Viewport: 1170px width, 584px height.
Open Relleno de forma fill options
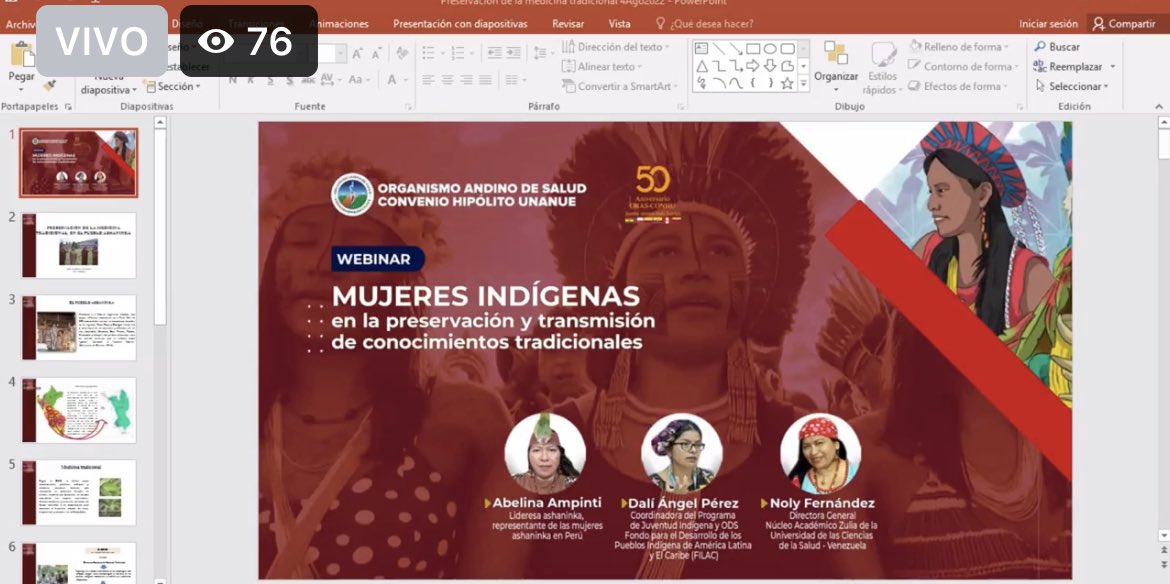[959, 47]
